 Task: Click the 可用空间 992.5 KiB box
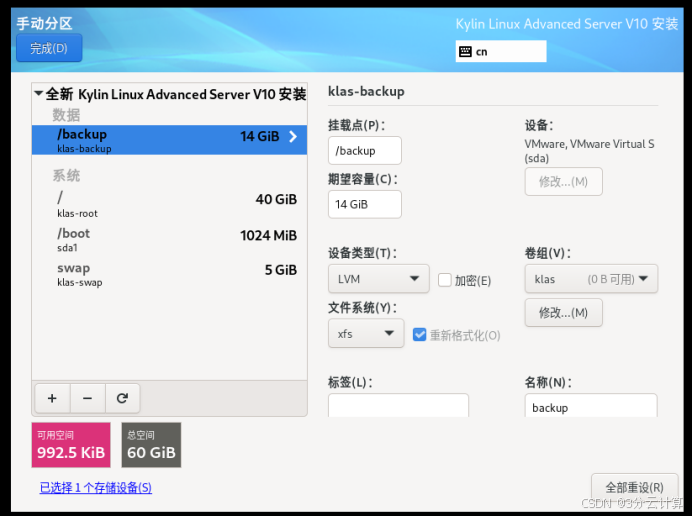pos(71,445)
